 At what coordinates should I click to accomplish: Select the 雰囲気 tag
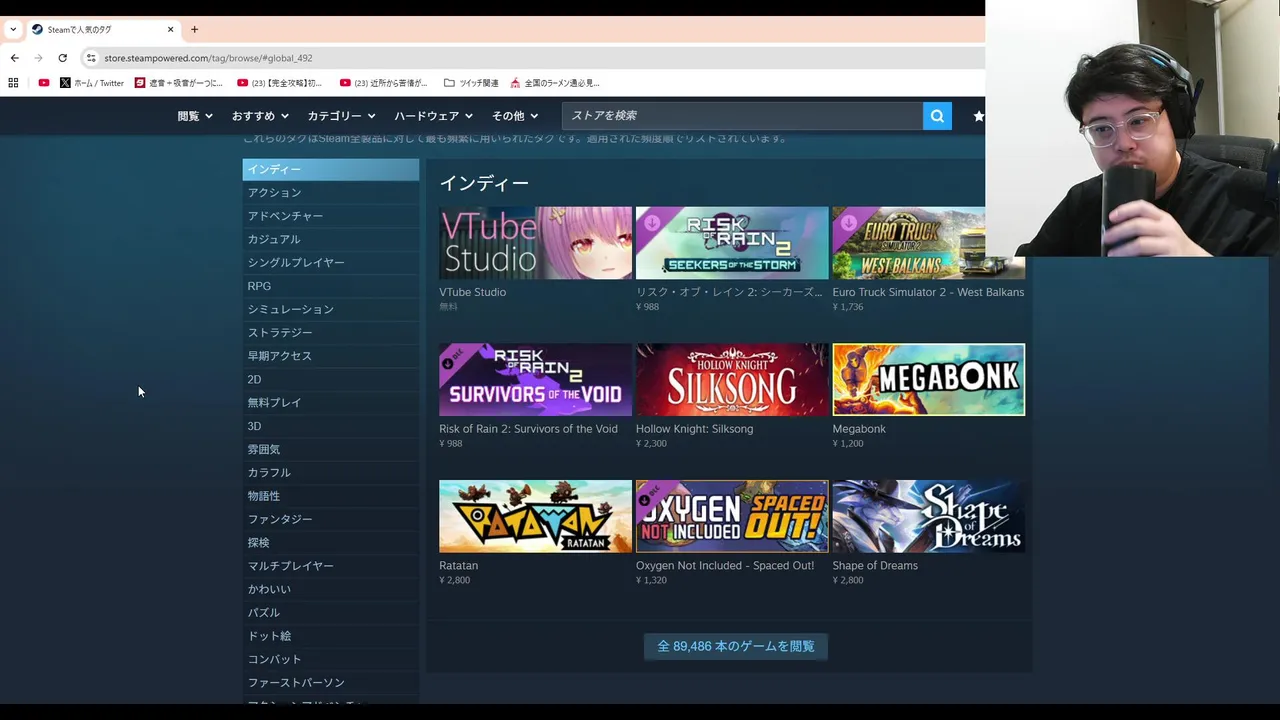(330, 449)
